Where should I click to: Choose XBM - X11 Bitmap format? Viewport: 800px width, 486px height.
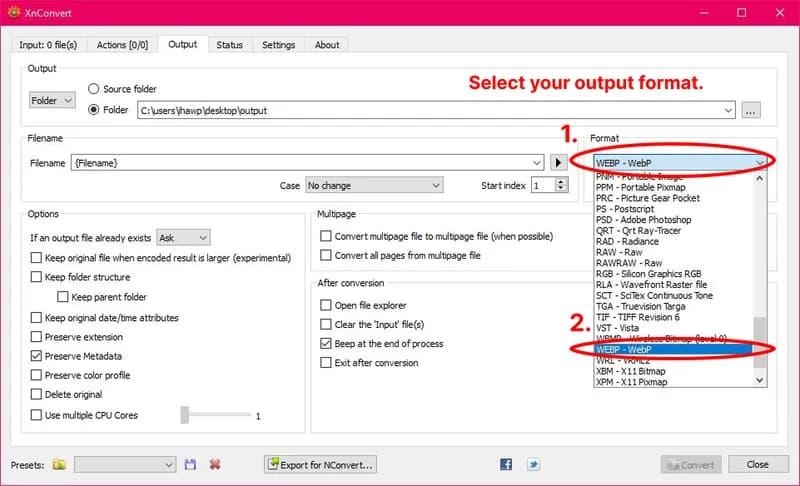tap(673, 371)
